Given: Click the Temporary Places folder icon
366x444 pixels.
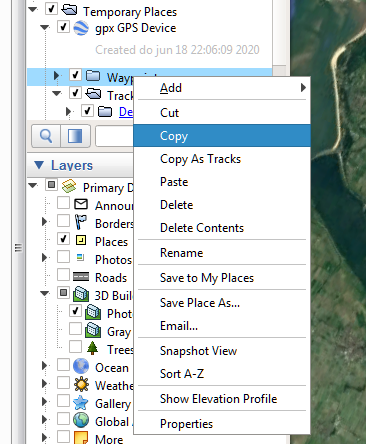Looking at the screenshot, I should tap(69, 10).
